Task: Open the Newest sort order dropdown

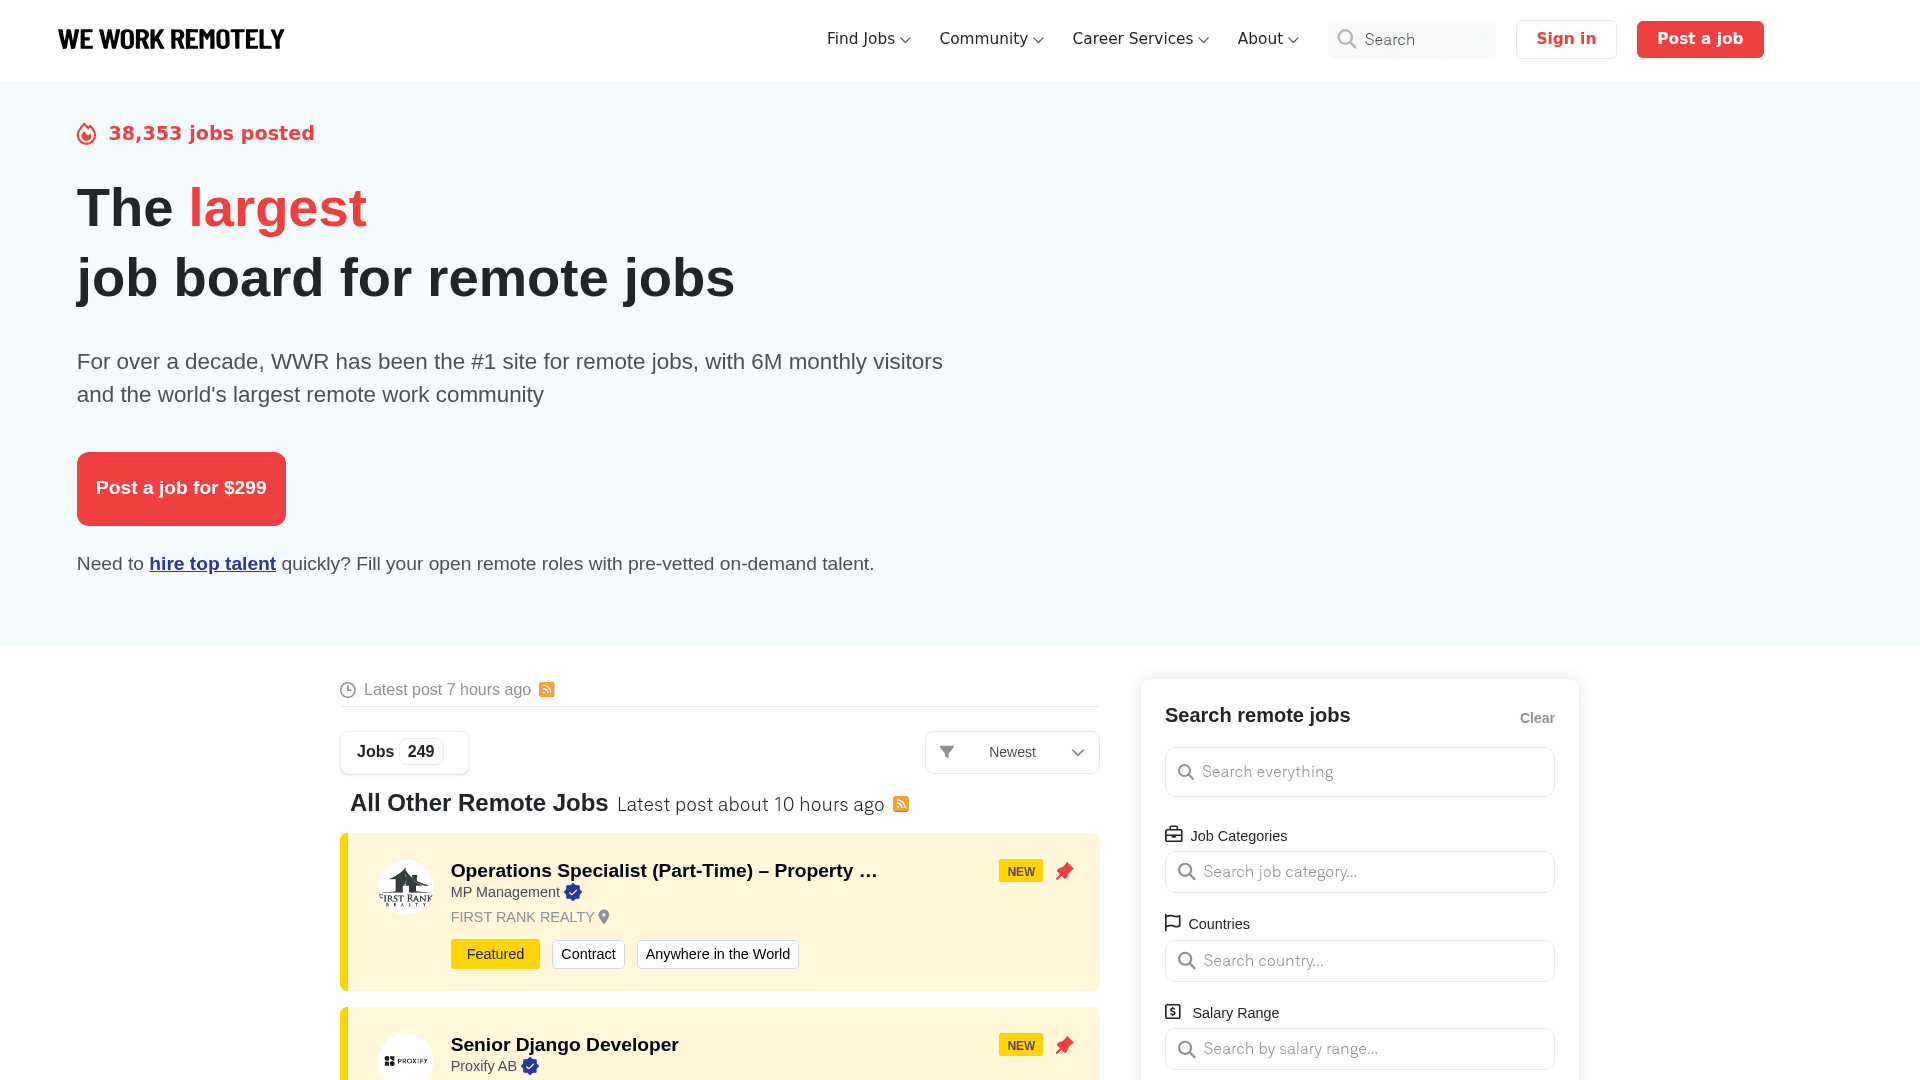Action: point(1012,752)
